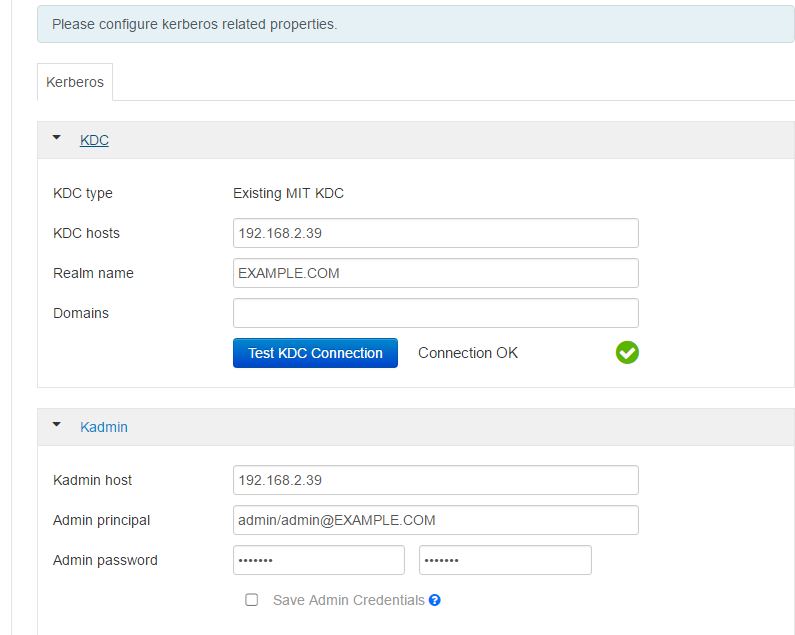Click the confirm admin password field
Viewport: 795px width, 635px height.
[x=505, y=560]
